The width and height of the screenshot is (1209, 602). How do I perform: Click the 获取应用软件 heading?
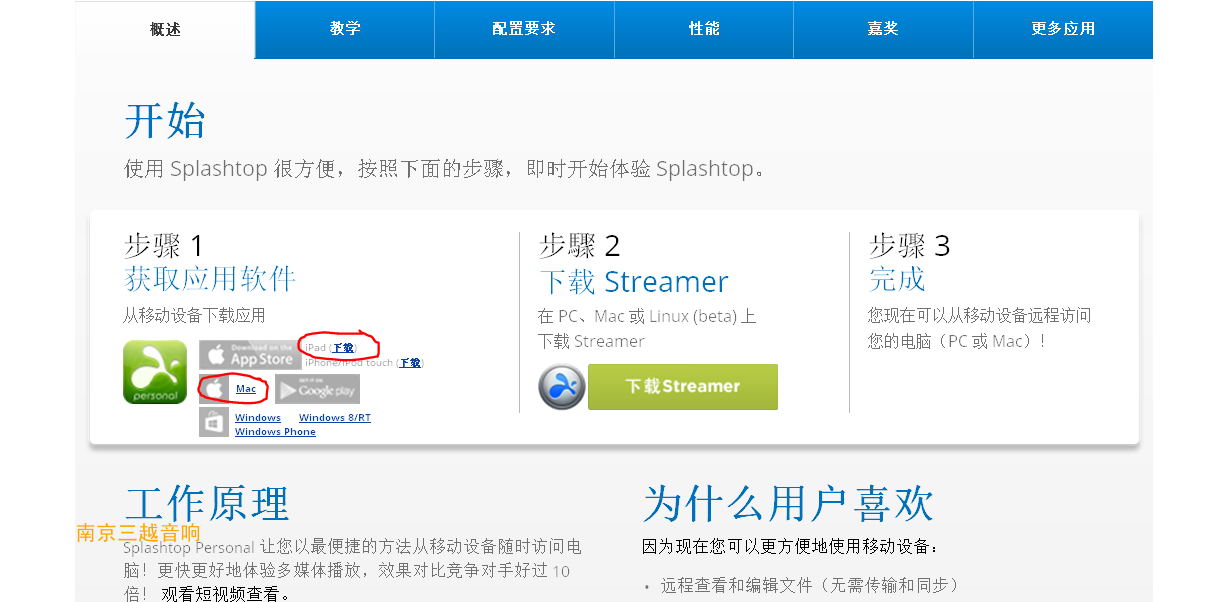[x=210, y=278]
